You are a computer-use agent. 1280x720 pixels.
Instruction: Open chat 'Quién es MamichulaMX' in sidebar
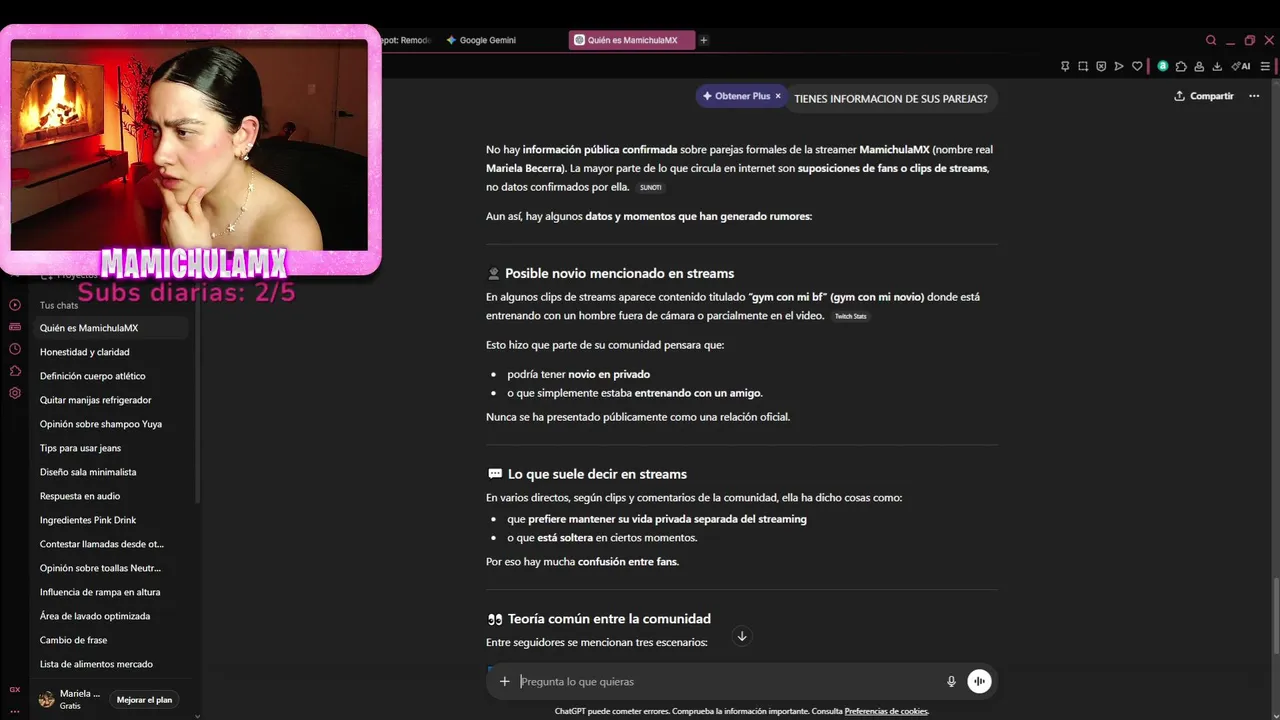pyautogui.click(x=110, y=328)
